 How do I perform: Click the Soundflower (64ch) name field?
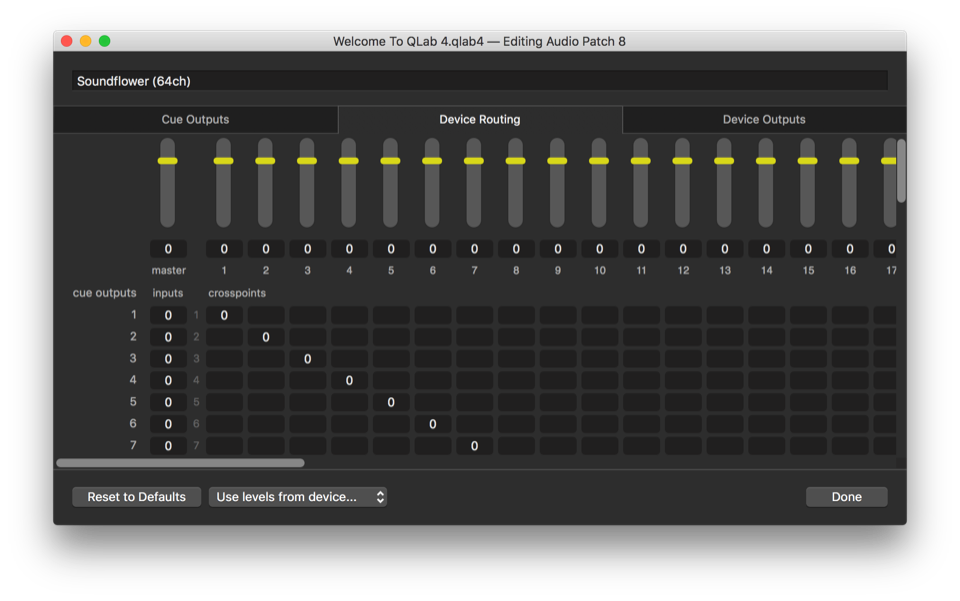click(479, 81)
